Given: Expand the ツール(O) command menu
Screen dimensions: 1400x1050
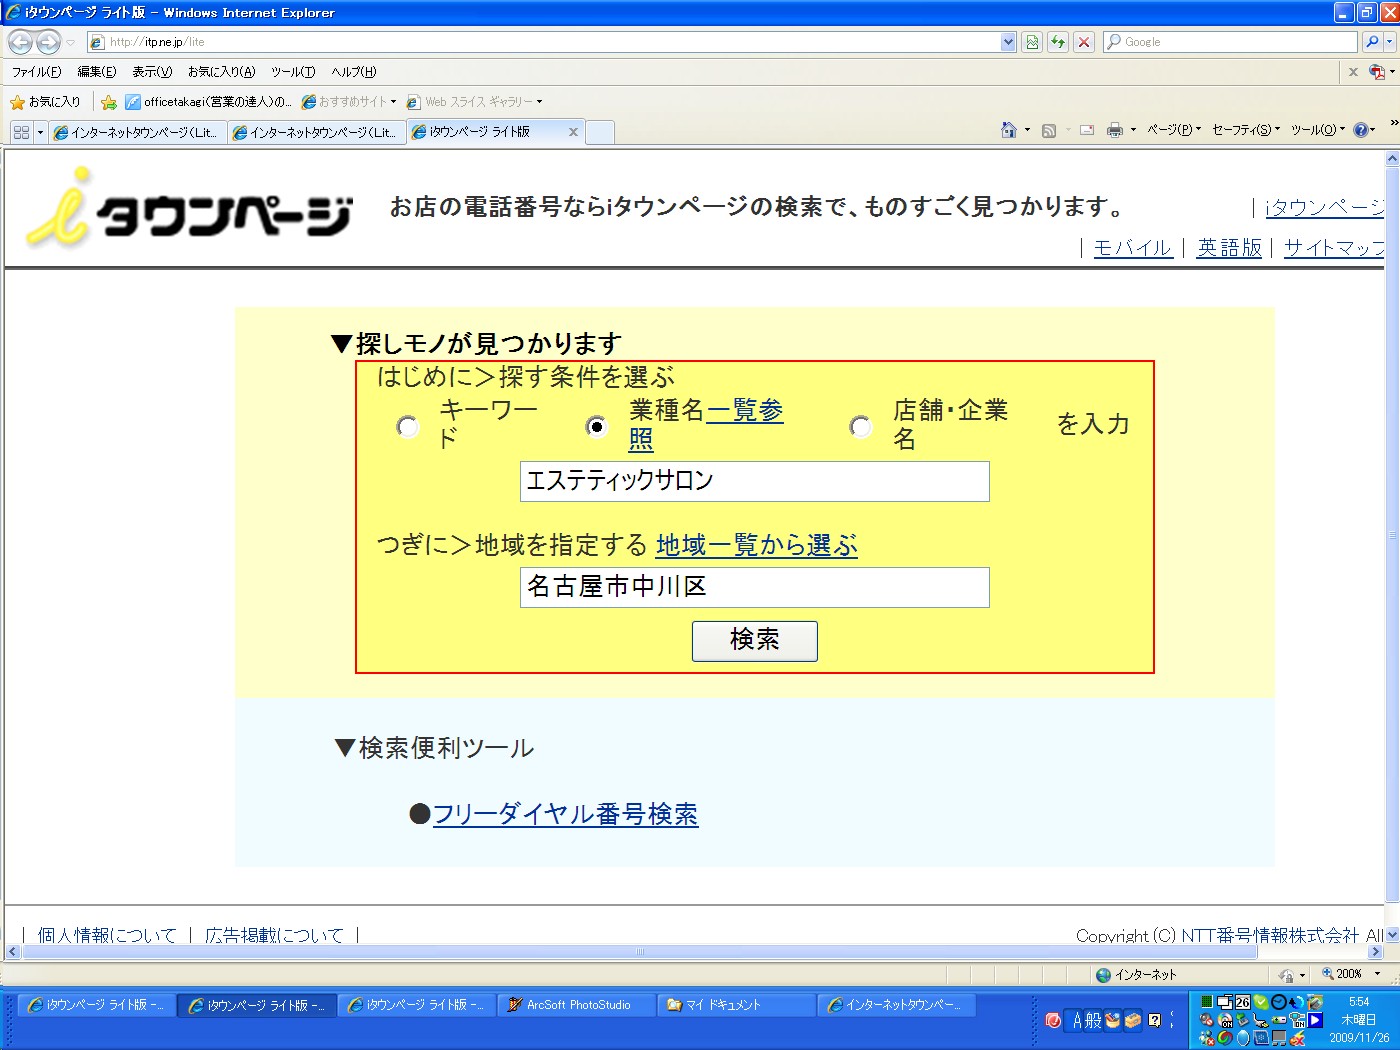Looking at the screenshot, I should [1318, 130].
